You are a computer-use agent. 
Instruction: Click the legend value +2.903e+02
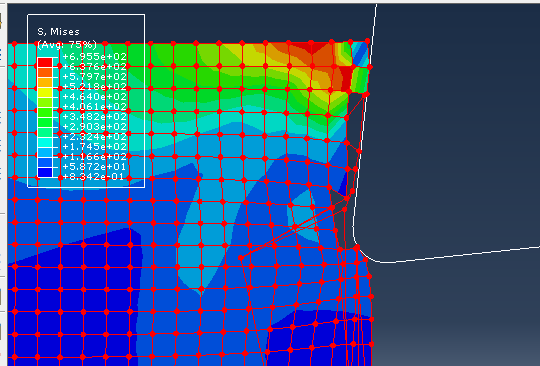95,126
